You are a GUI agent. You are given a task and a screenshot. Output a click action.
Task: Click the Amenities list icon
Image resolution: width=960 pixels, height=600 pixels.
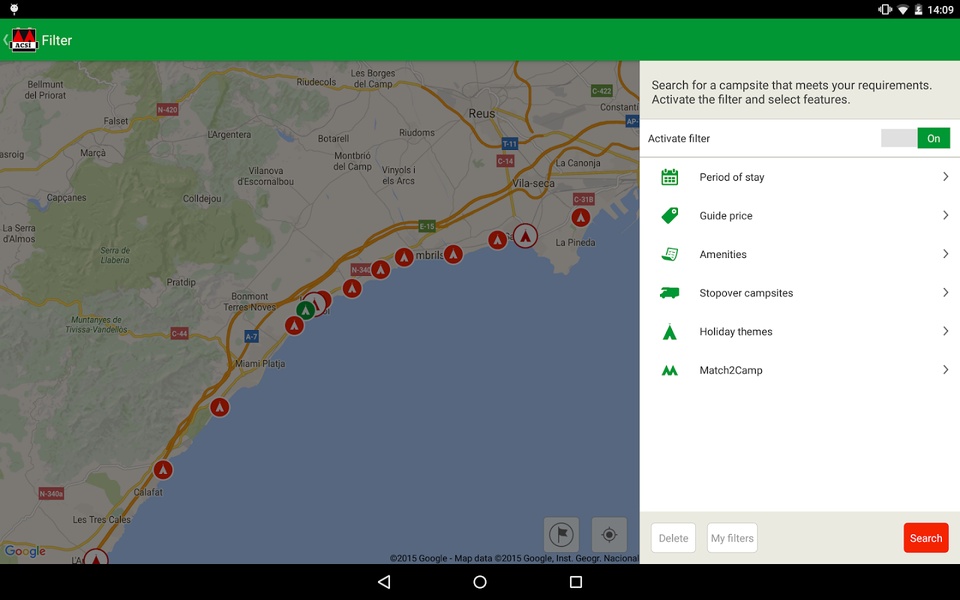coord(669,254)
